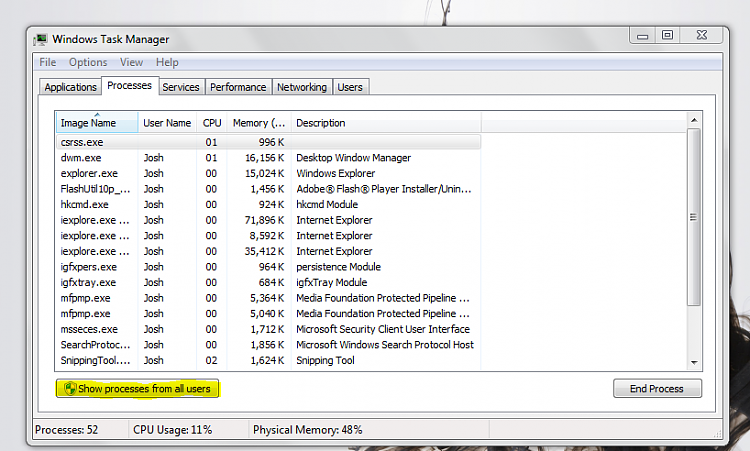
Task: Sort by CPU column header
Action: coord(212,123)
